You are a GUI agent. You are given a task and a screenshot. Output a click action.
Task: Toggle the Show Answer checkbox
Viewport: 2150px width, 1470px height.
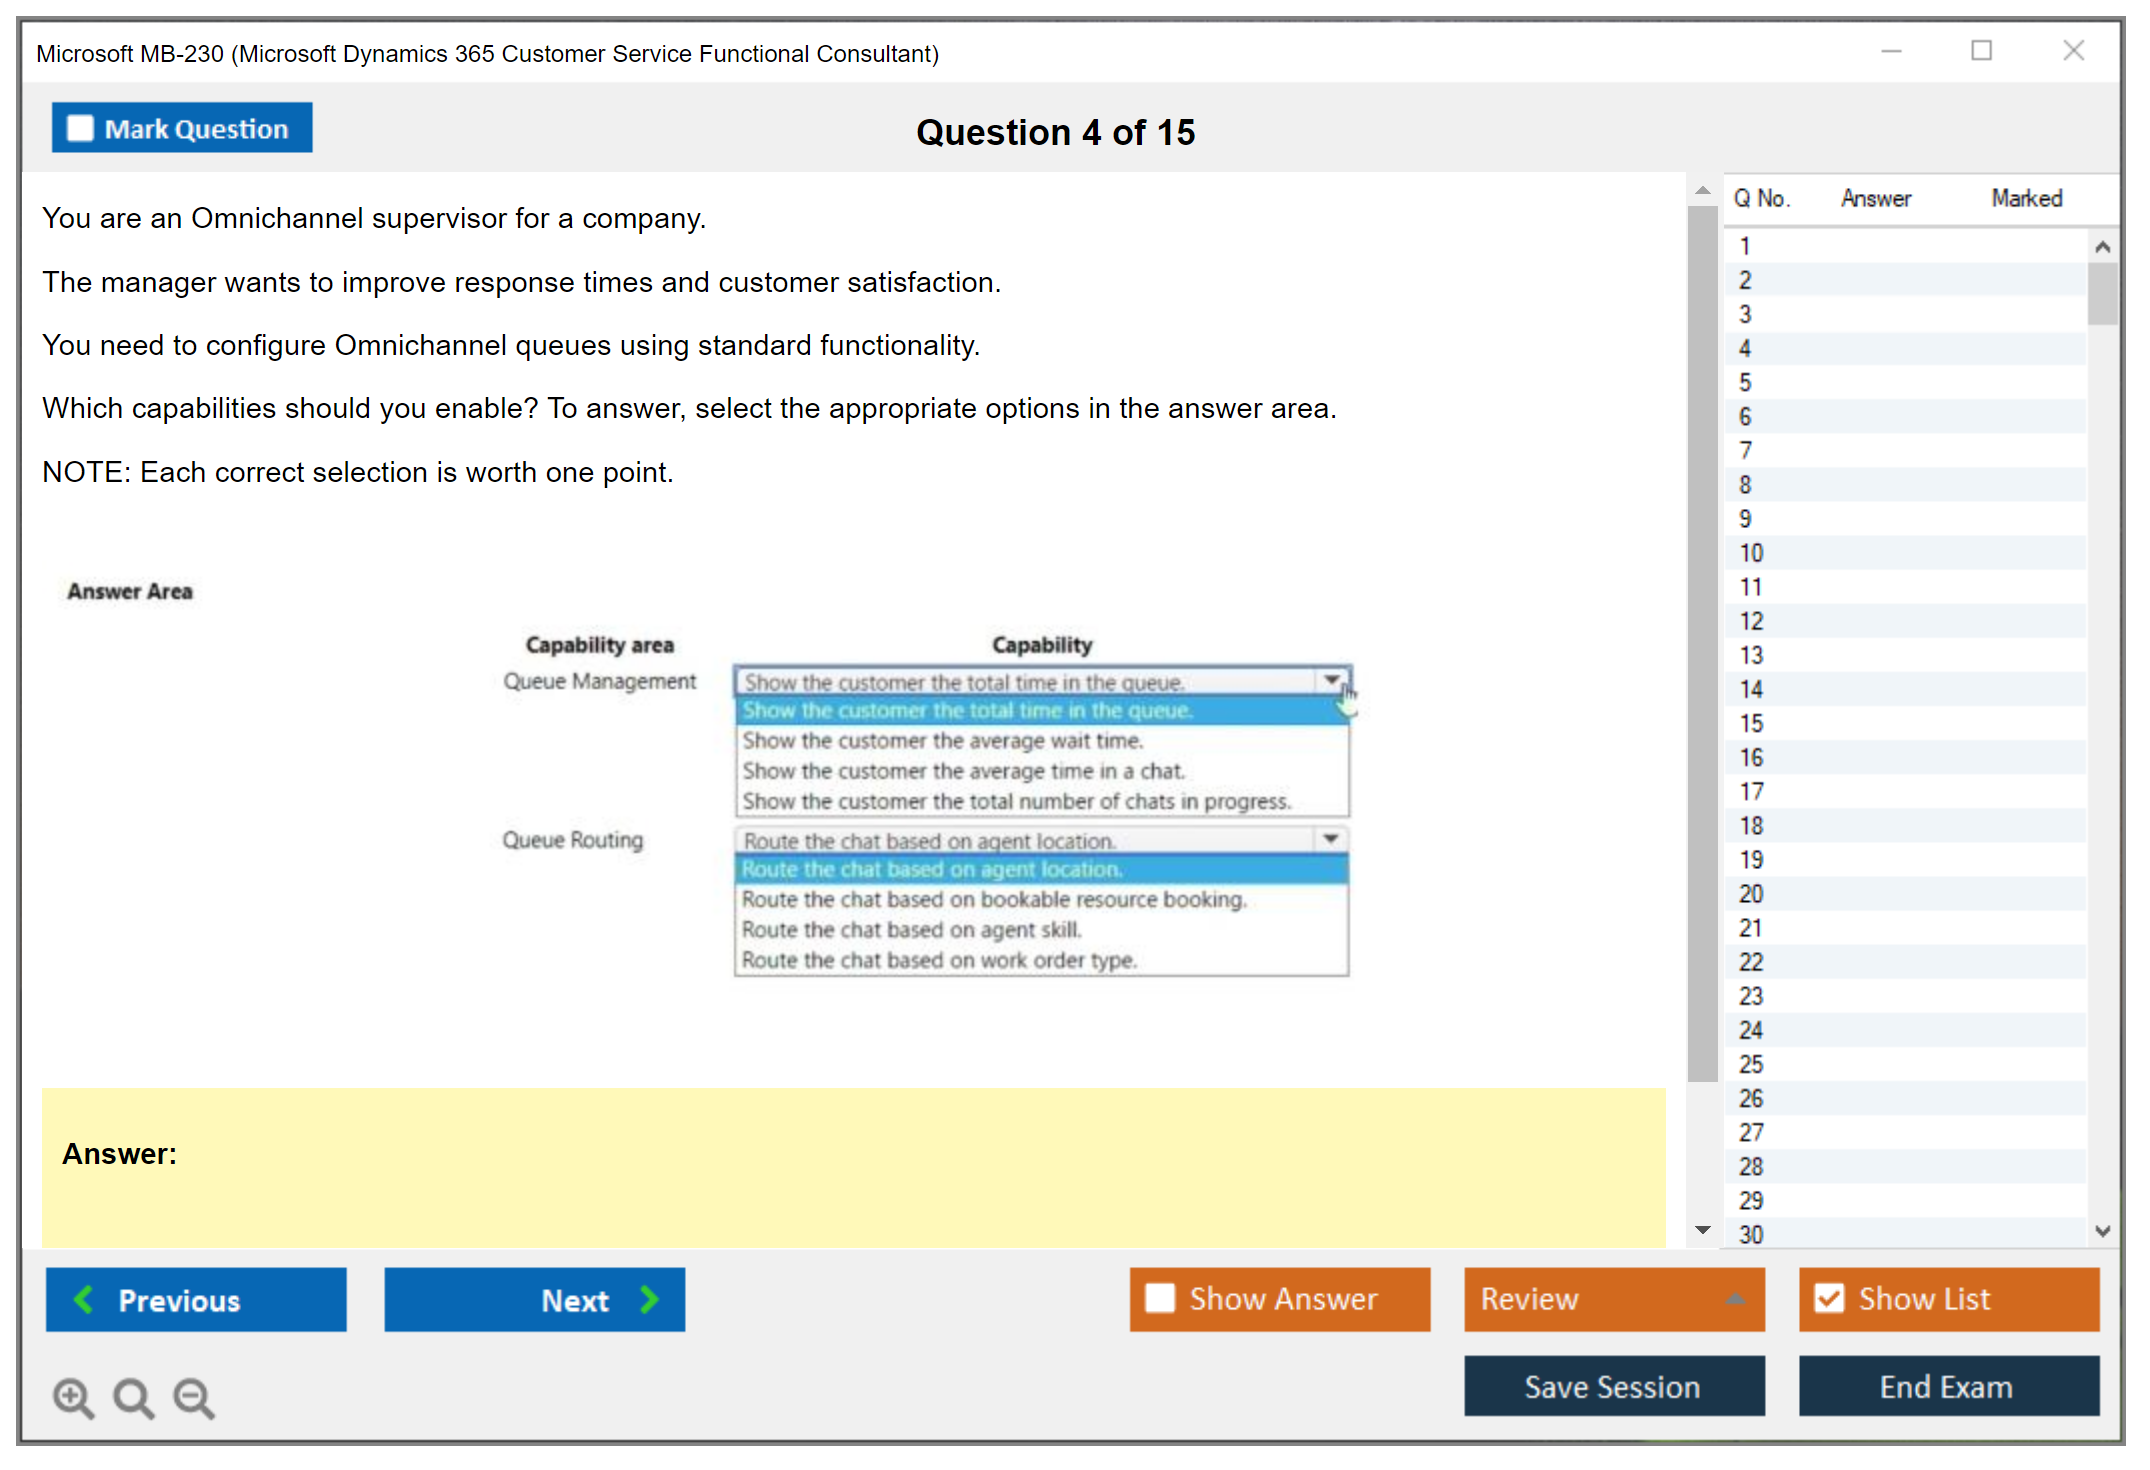pyautogui.click(x=1160, y=1298)
